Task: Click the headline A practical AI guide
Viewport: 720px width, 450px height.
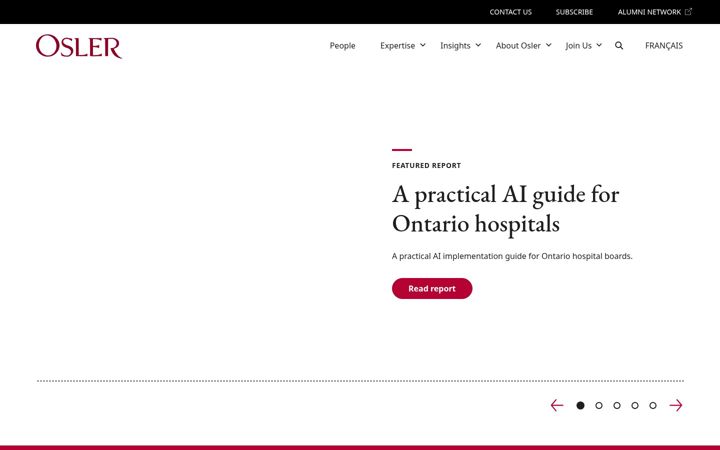Action: [x=506, y=209]
